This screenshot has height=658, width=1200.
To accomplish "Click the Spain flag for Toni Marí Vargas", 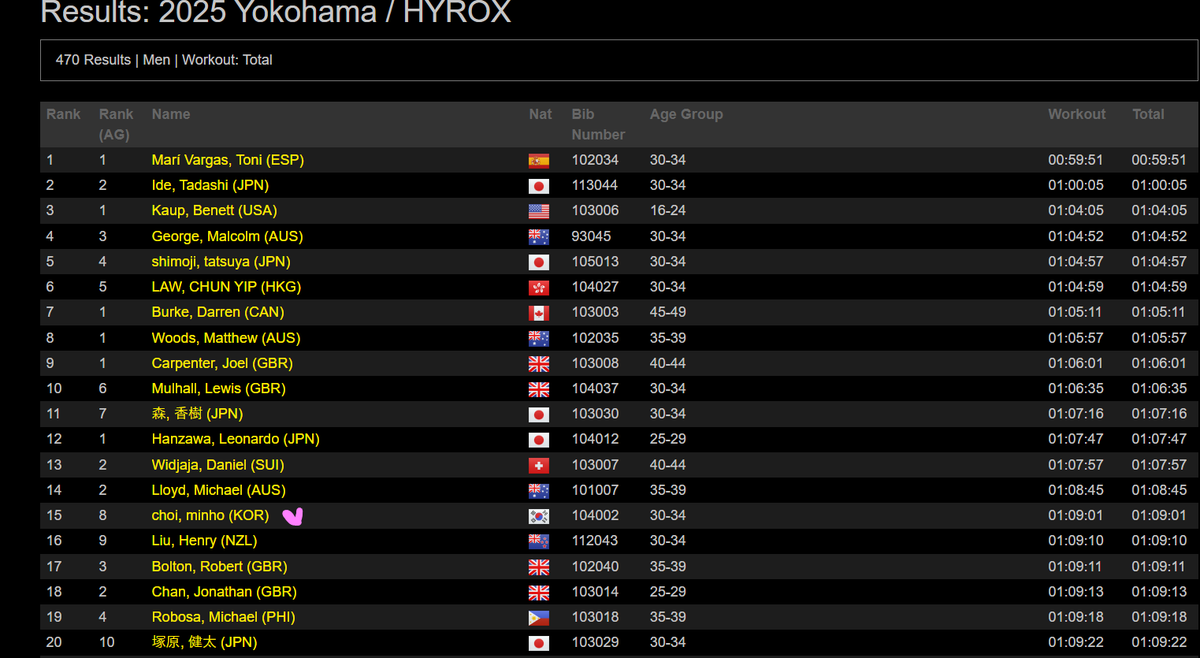I will tap(539, 160).
